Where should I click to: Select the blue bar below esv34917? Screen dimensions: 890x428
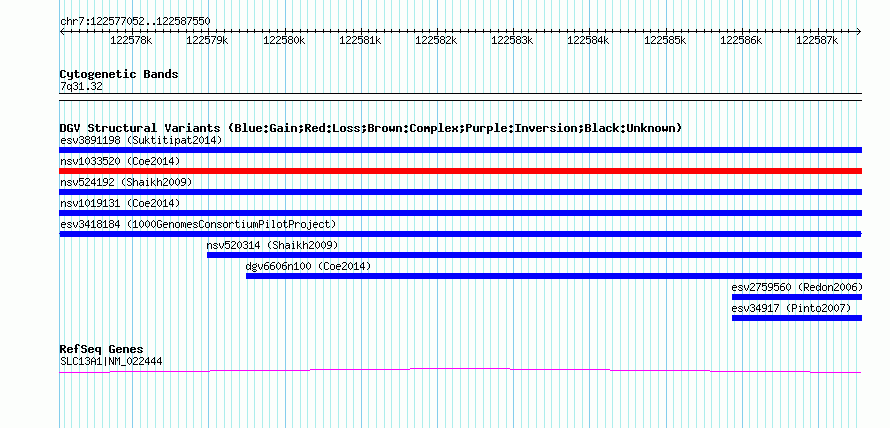click(797, 318)
